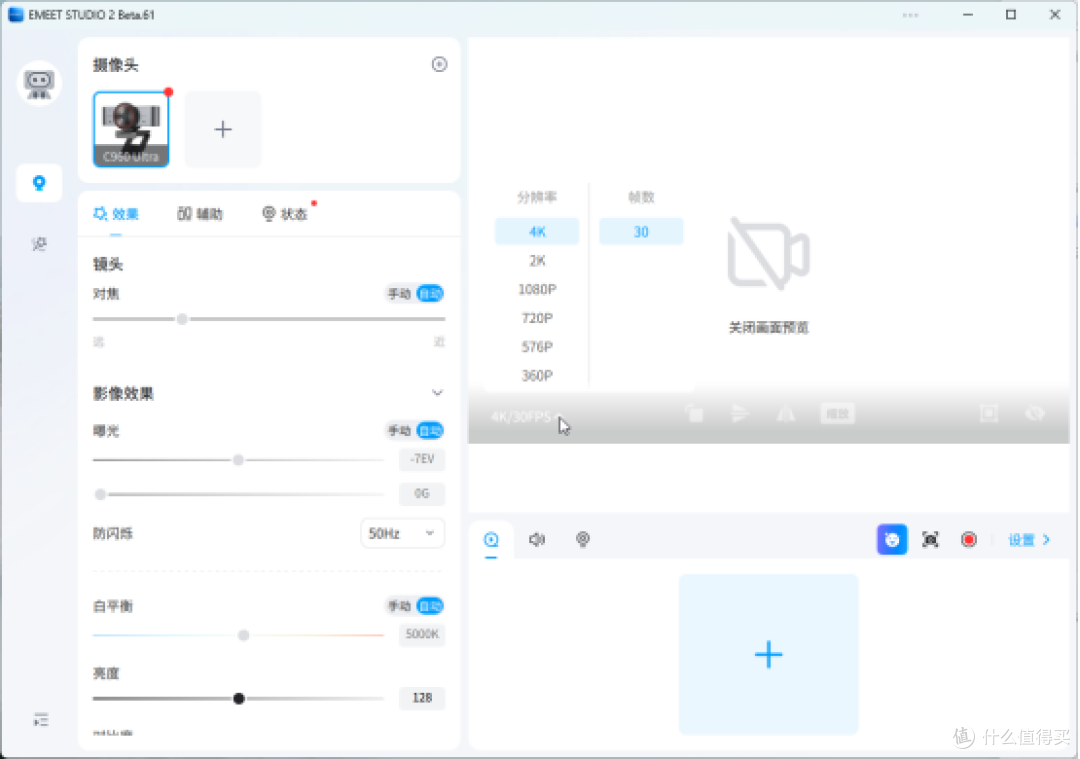Choose 720P resolution in the list
This screenshot has height=759, width=1080.
[537, 318]
